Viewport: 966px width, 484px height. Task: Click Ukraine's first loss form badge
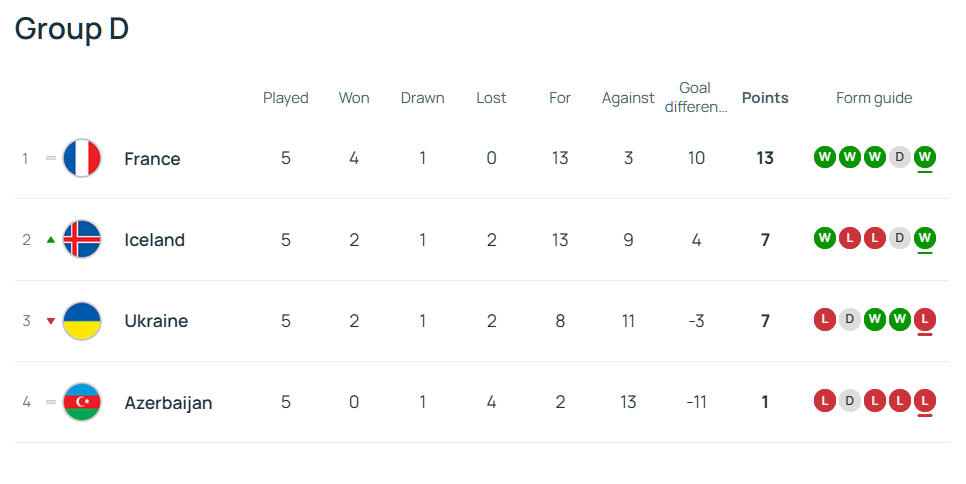825,320
